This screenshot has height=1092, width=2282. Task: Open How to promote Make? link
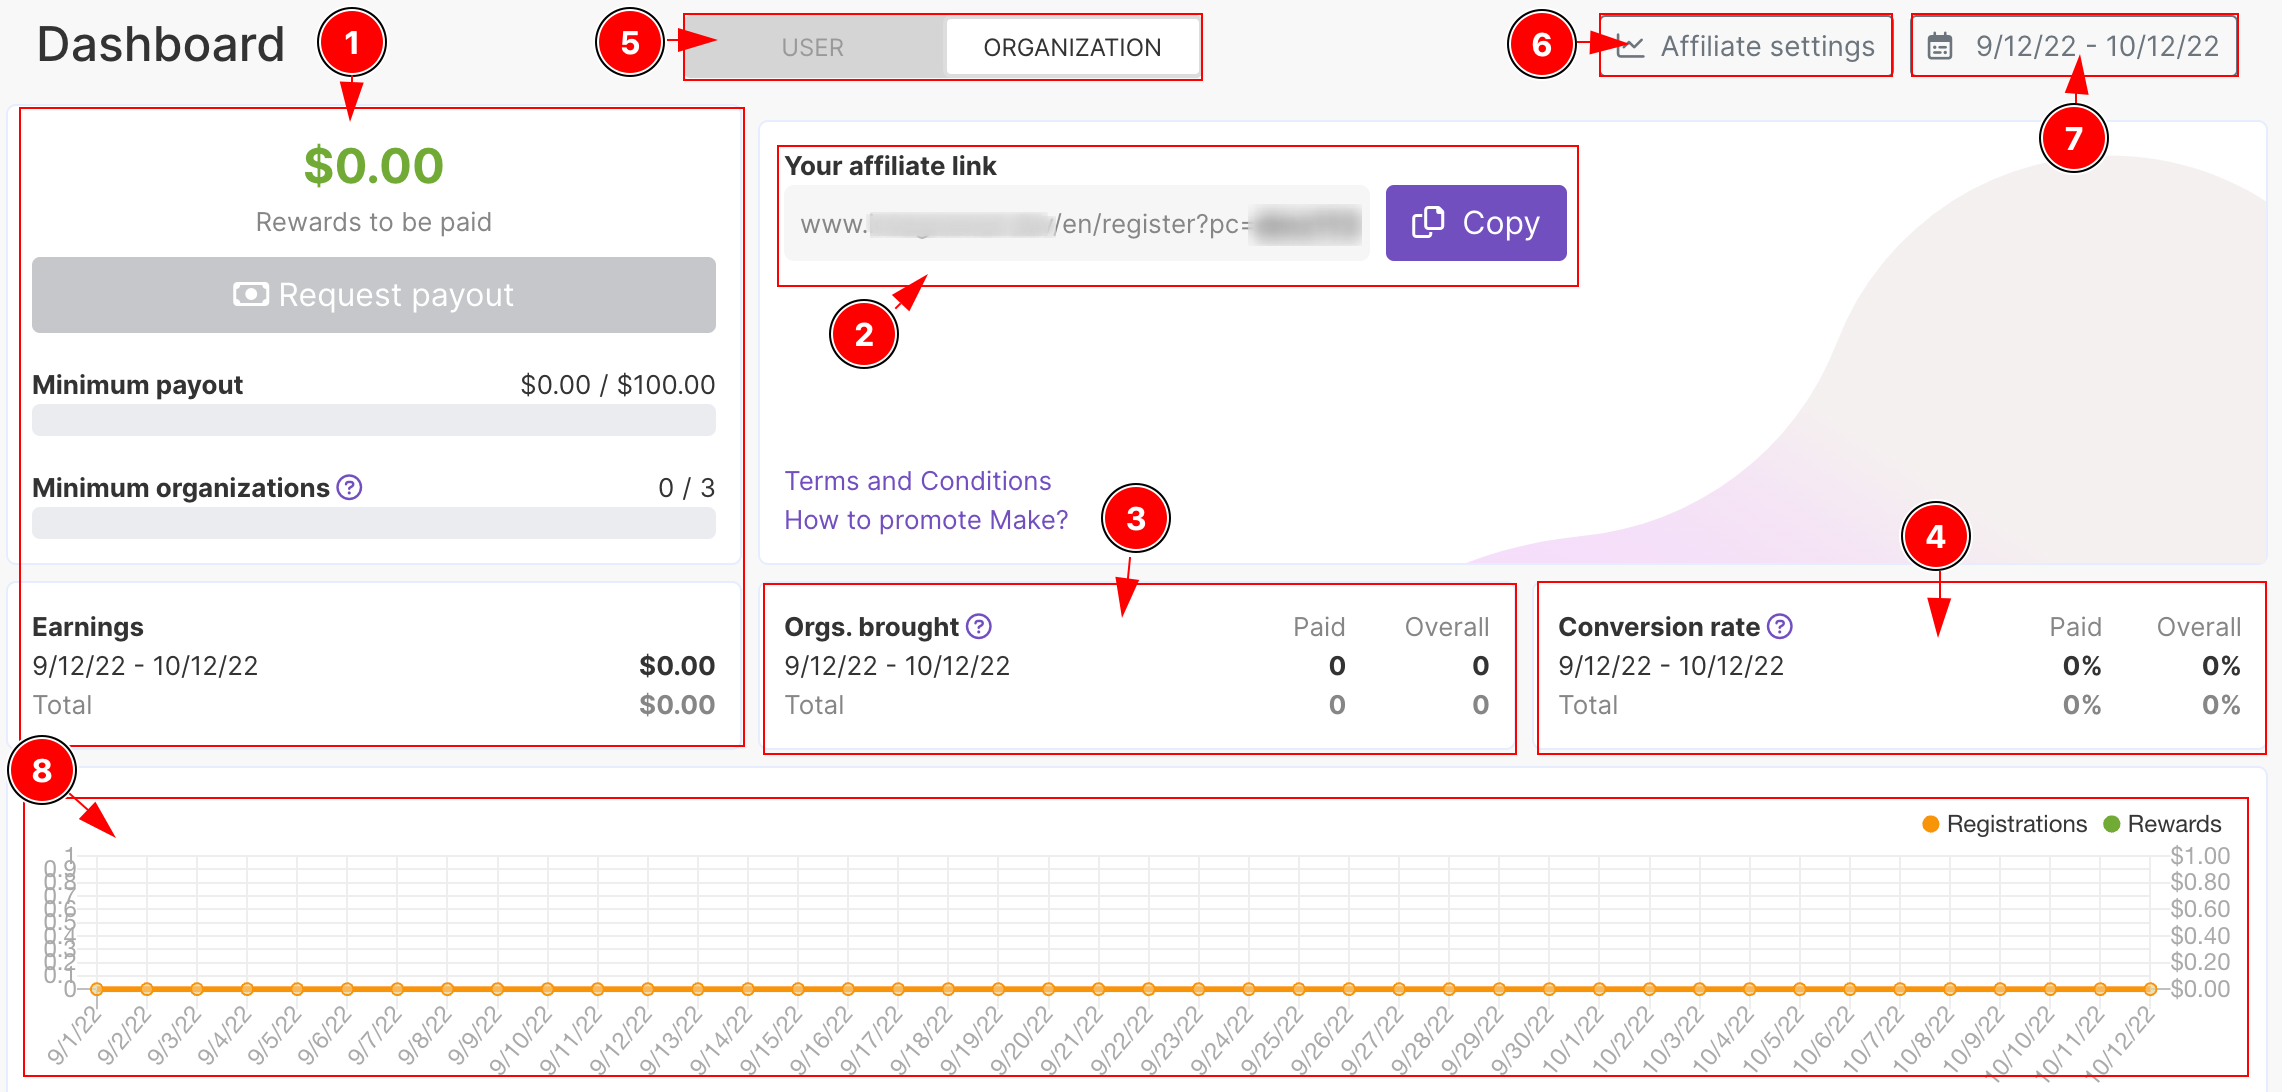[926, 520]
